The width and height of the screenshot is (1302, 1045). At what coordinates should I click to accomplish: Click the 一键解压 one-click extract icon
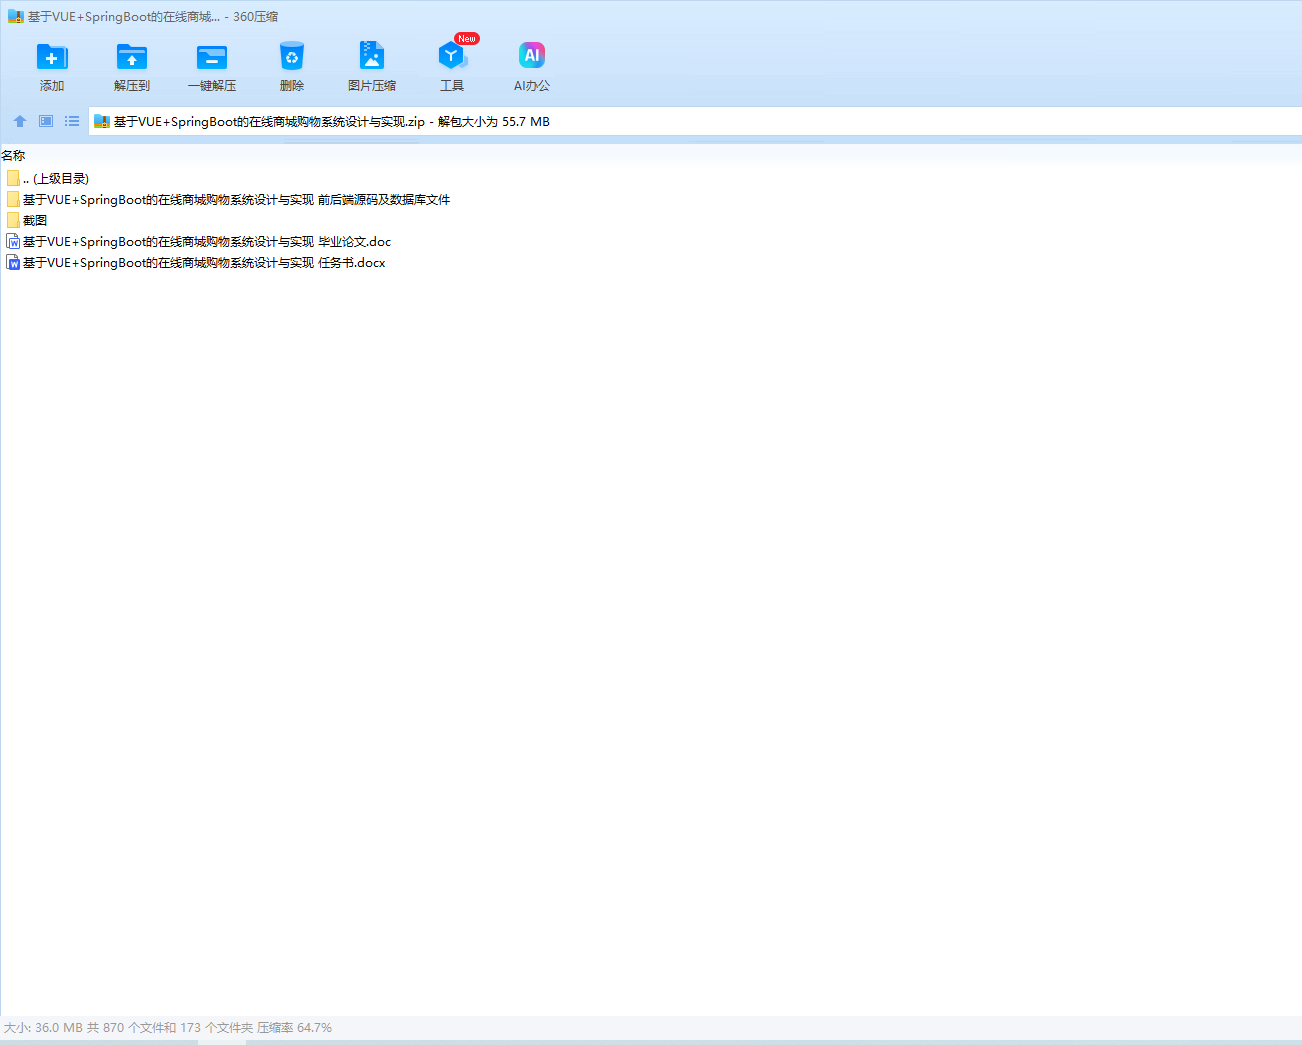[212, 58]
